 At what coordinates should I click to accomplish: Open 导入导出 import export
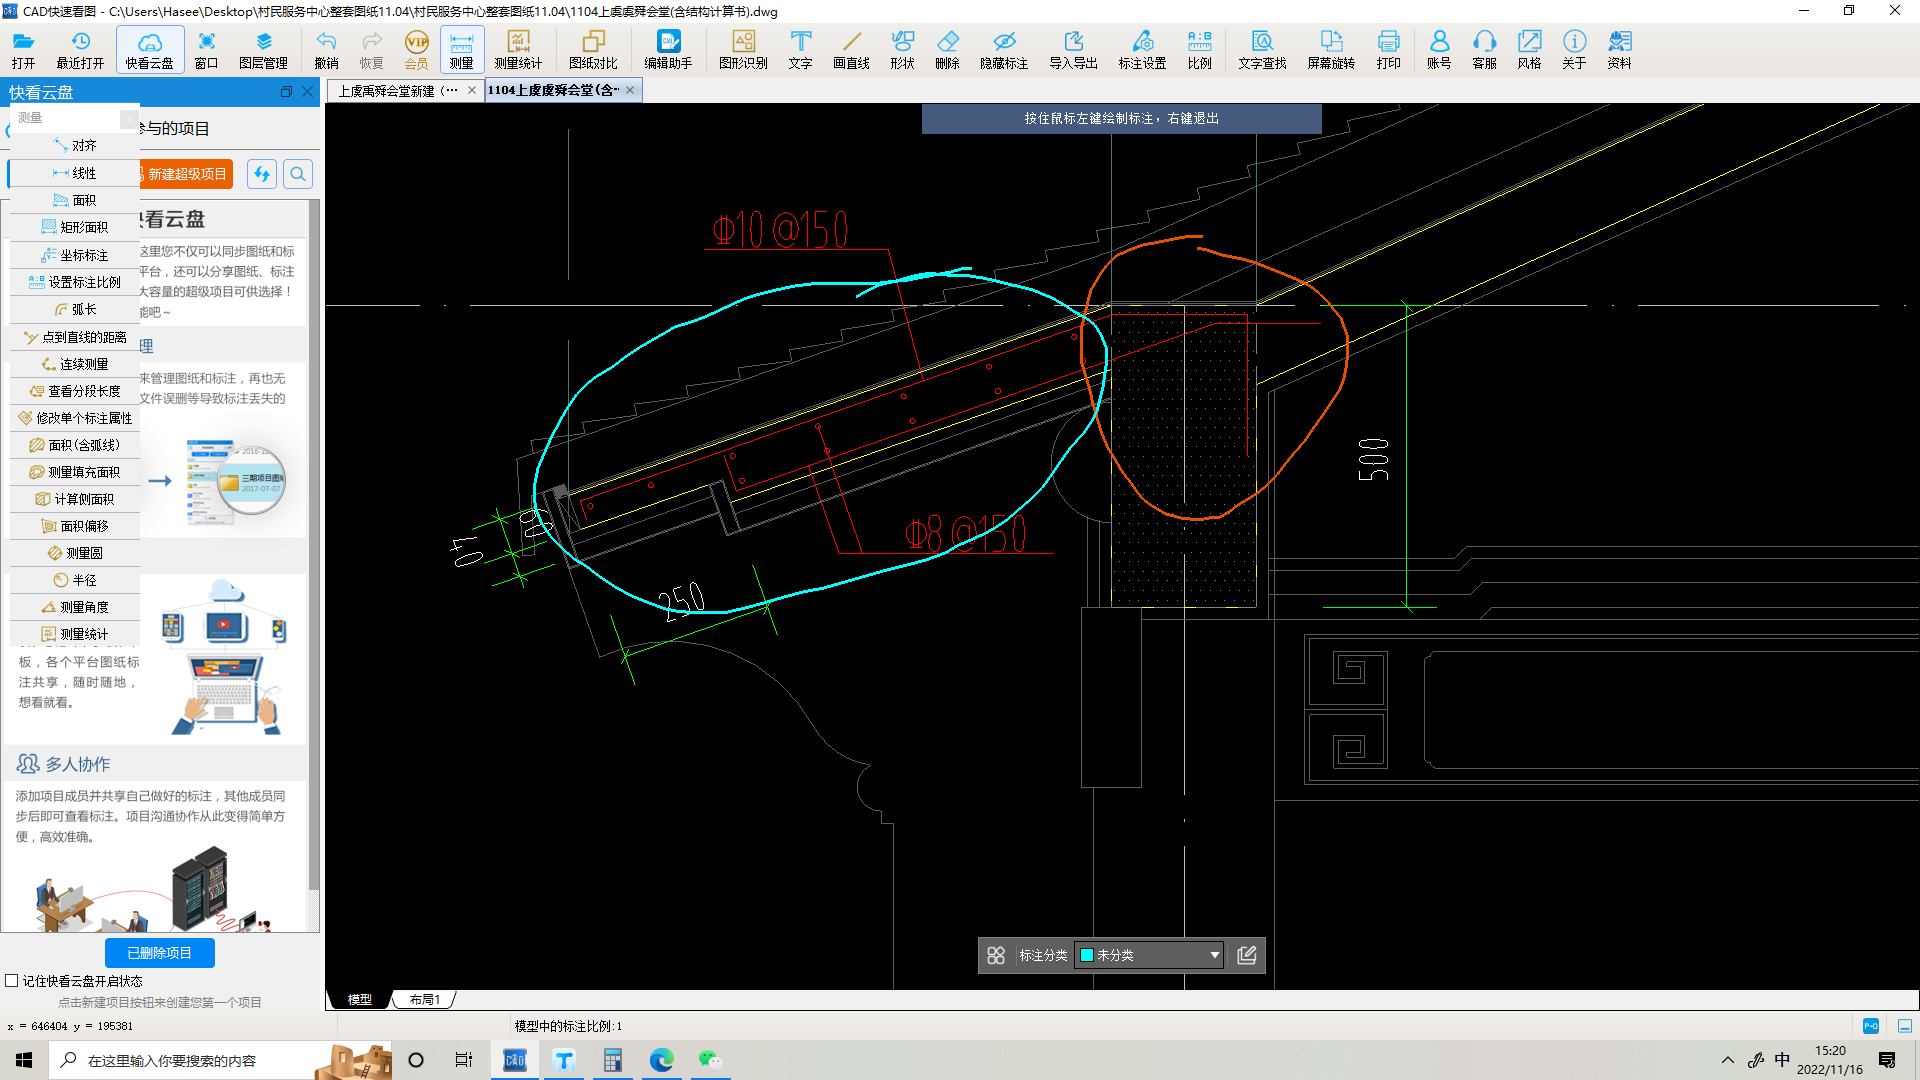click(x=1073, y=49)
